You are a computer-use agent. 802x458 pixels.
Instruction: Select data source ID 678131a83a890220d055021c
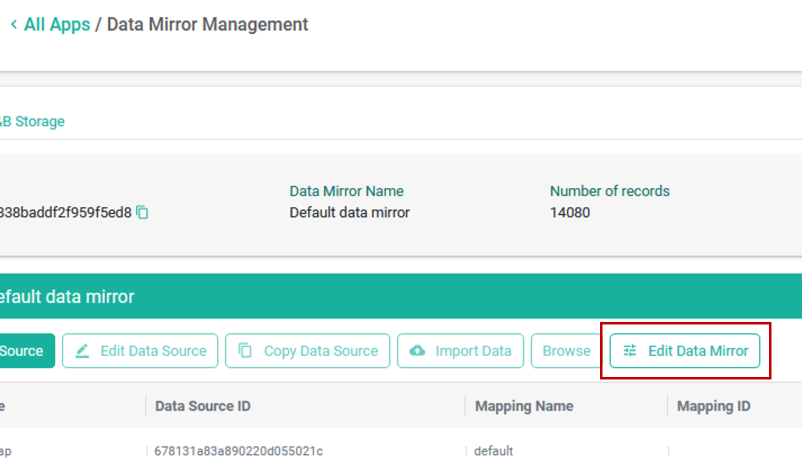click(238, 451)
